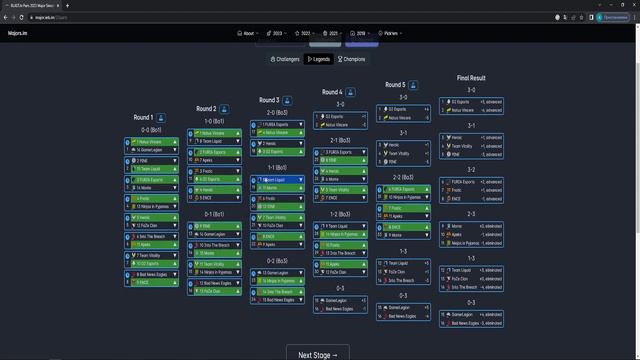The width and height of the screenshot is (640, 360).
Task: Open a new browser tab
Action: coord(67,6)
